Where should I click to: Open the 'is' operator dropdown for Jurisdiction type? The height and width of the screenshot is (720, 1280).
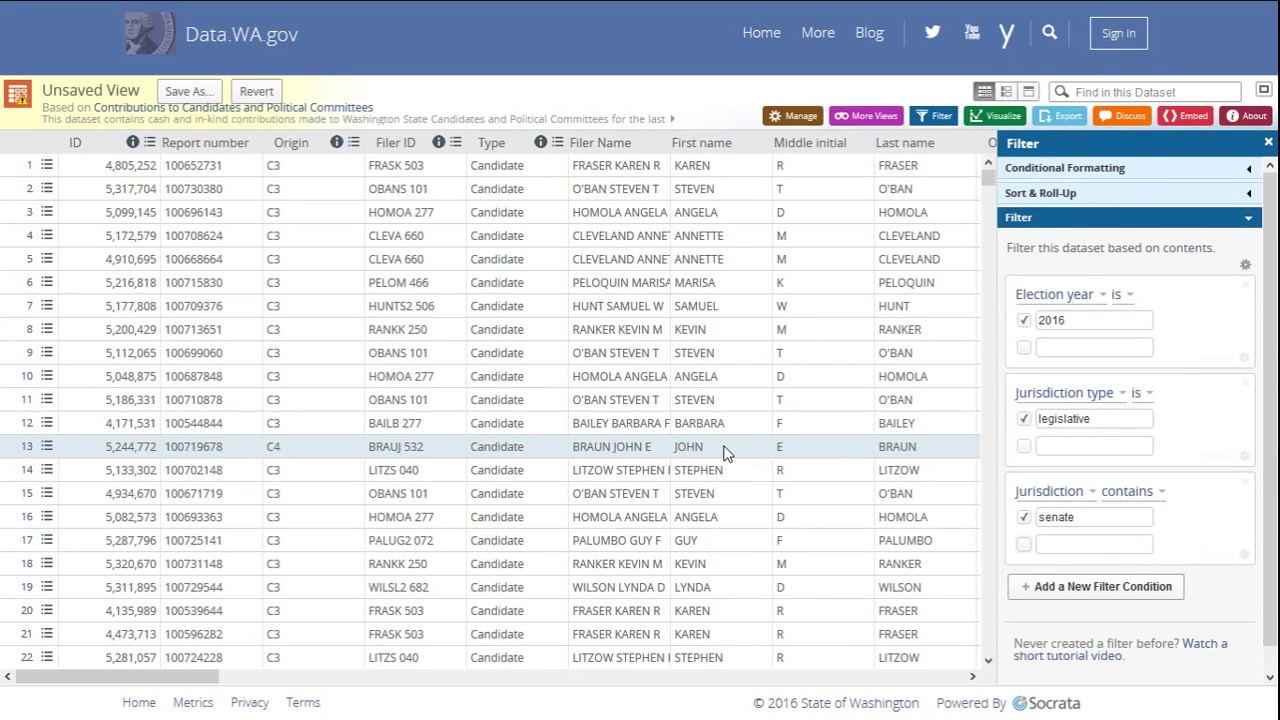1142,393
